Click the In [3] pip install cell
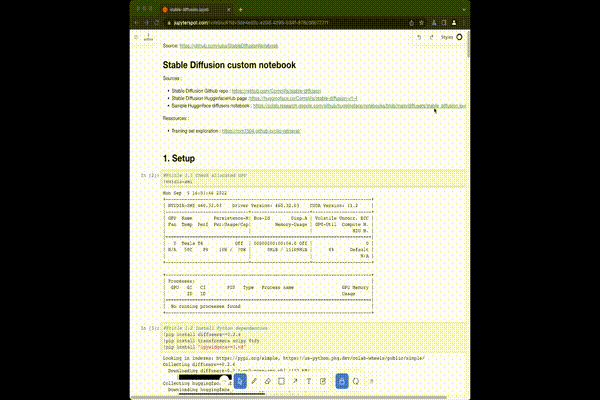 click(x=313, y=338)
